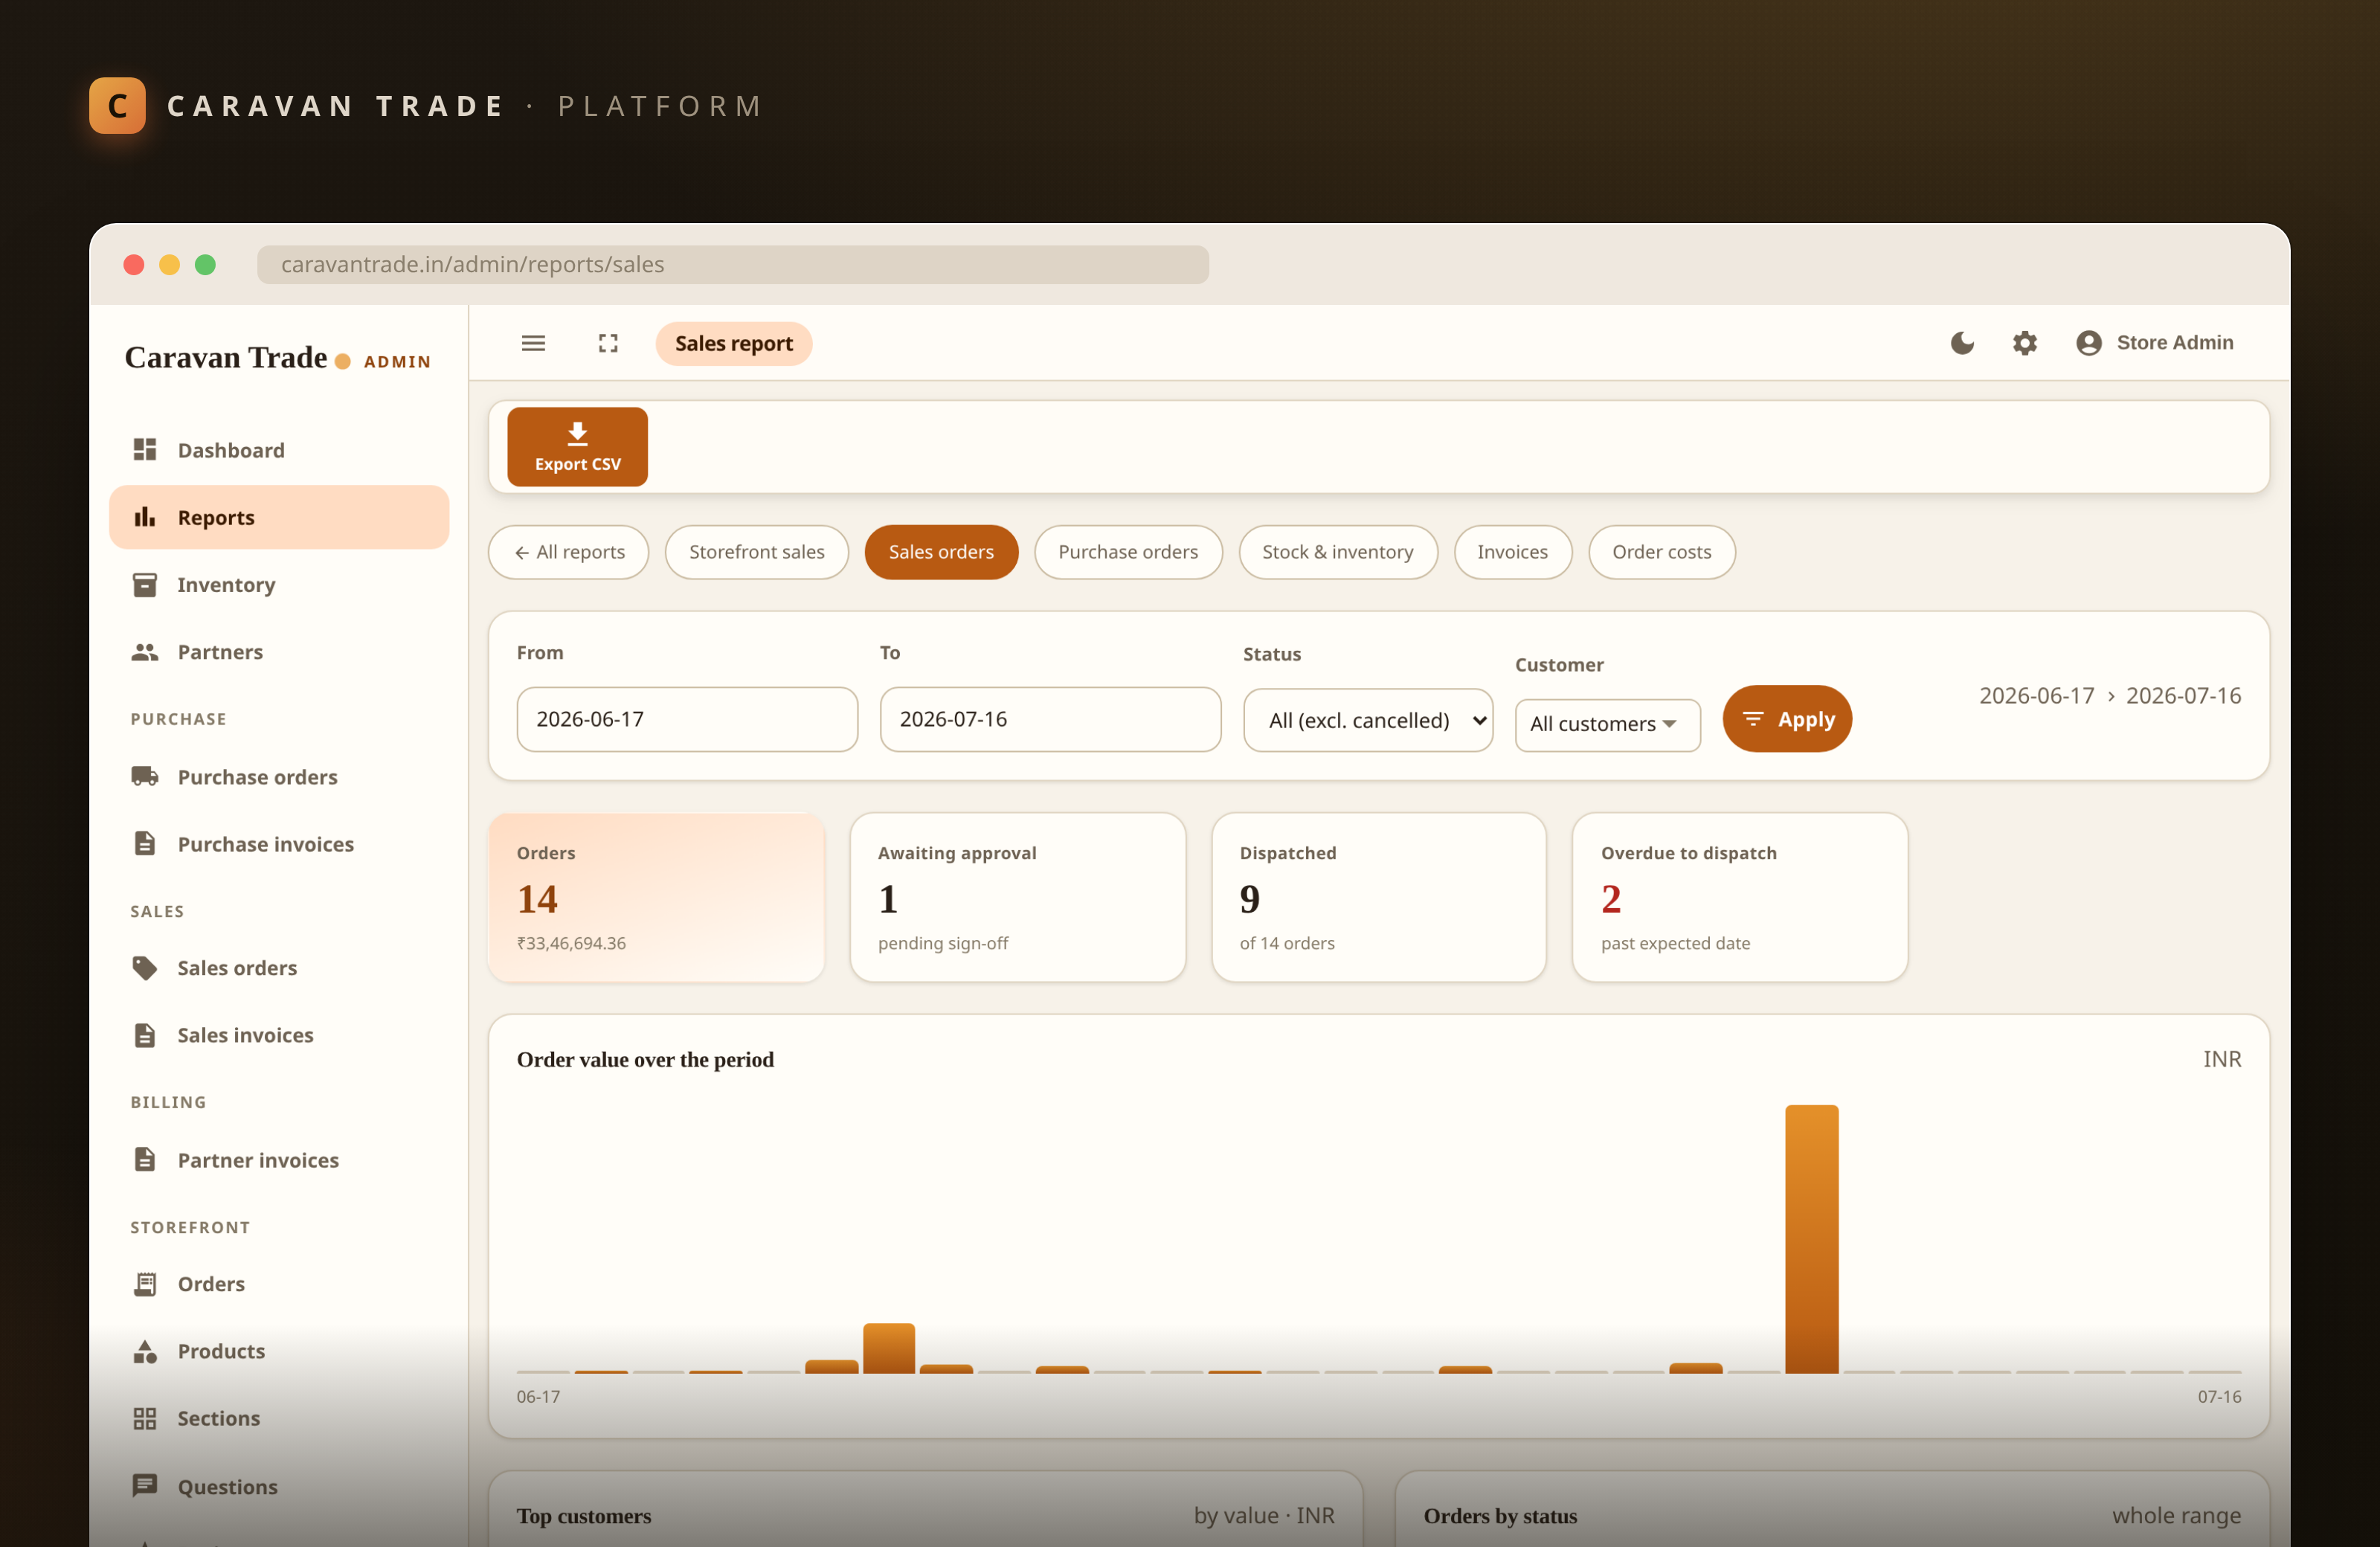Viewport: 2380px width, 1547px height.
Task: Open the Purchase orders report tab
Action: (x=1127, y=552)
